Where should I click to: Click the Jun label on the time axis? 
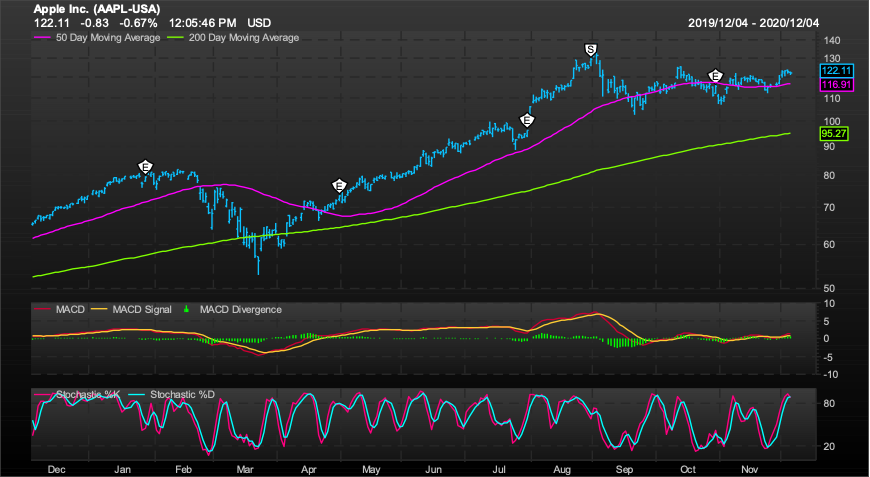tap(433, 470)
